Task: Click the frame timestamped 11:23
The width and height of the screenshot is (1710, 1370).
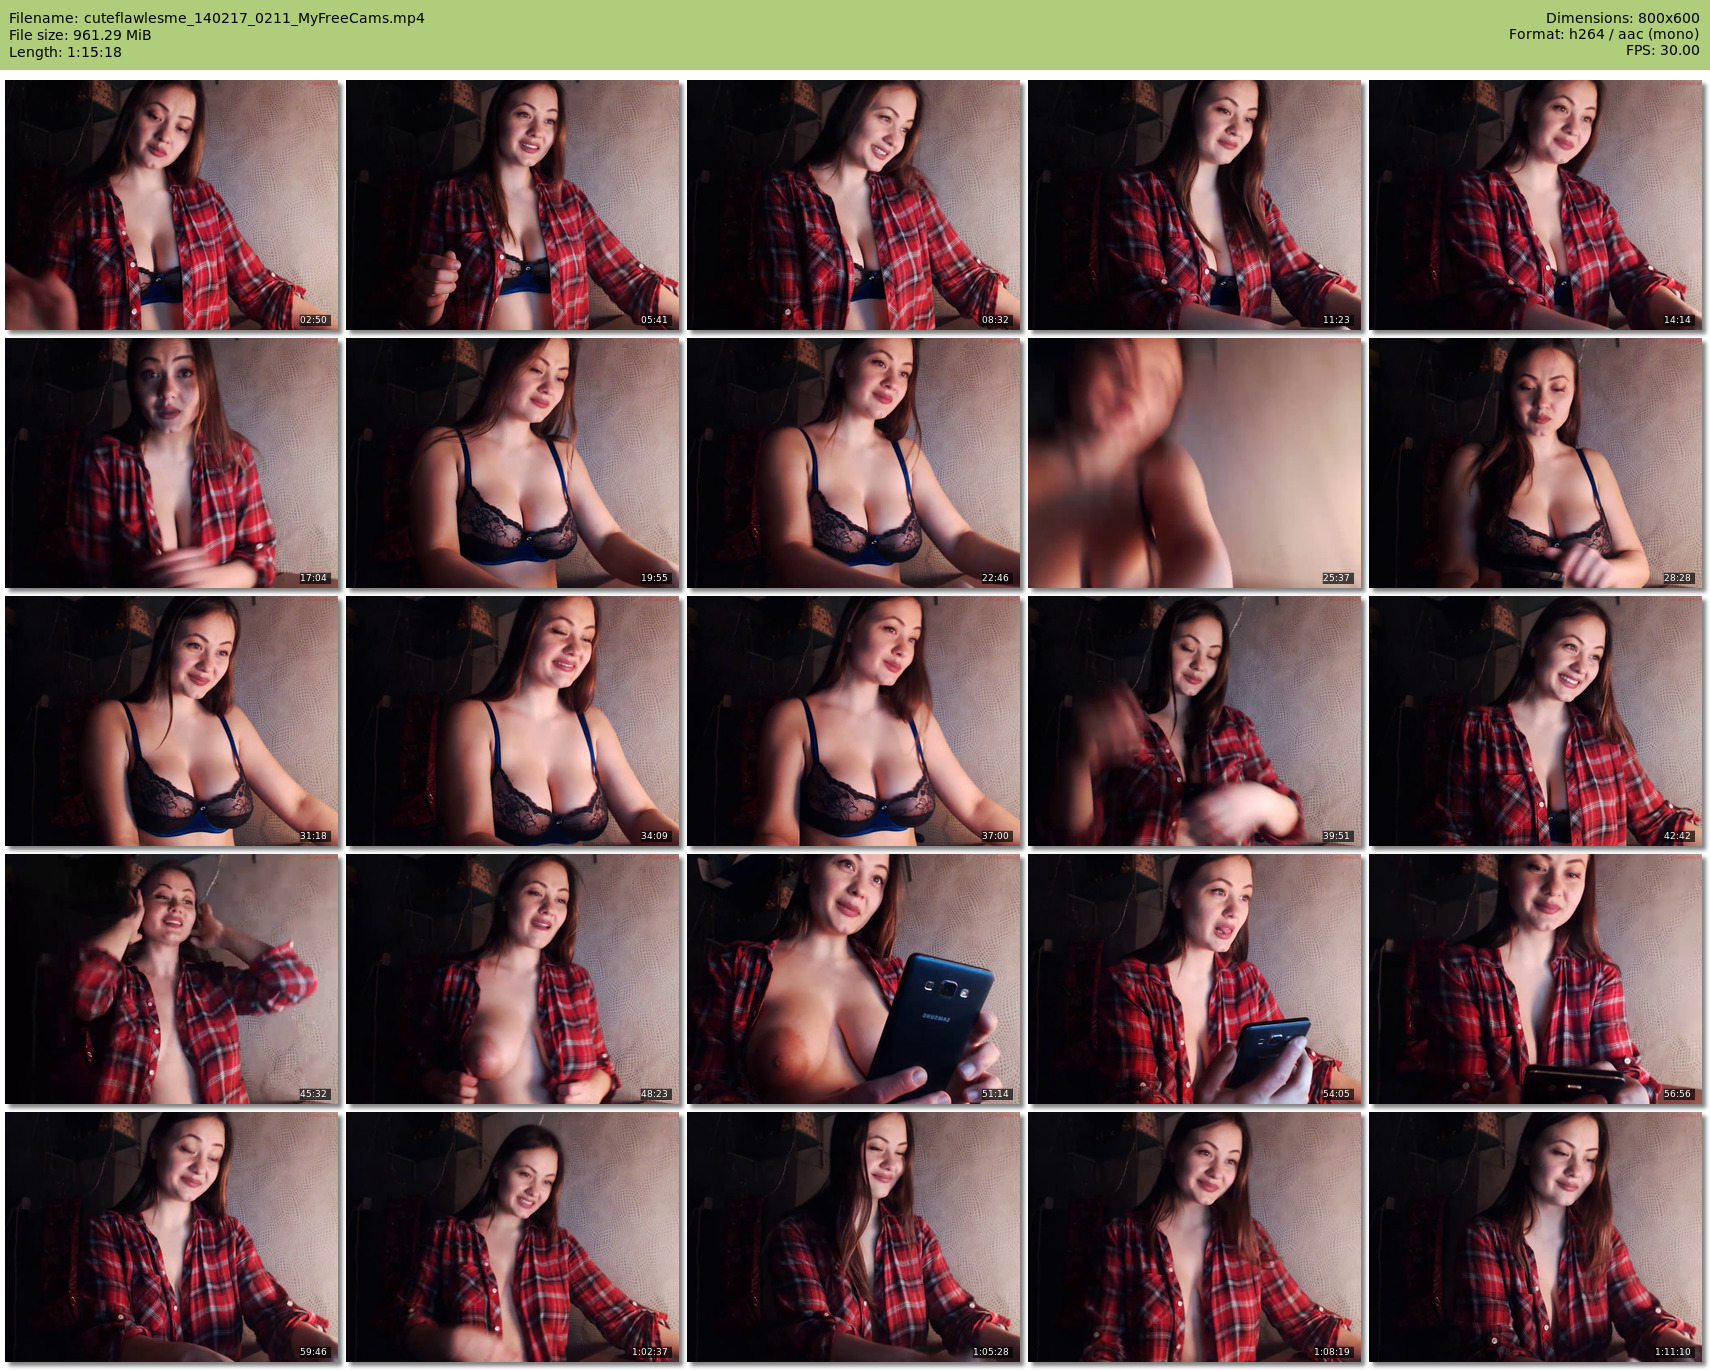Action: [x=1195, y=205]
